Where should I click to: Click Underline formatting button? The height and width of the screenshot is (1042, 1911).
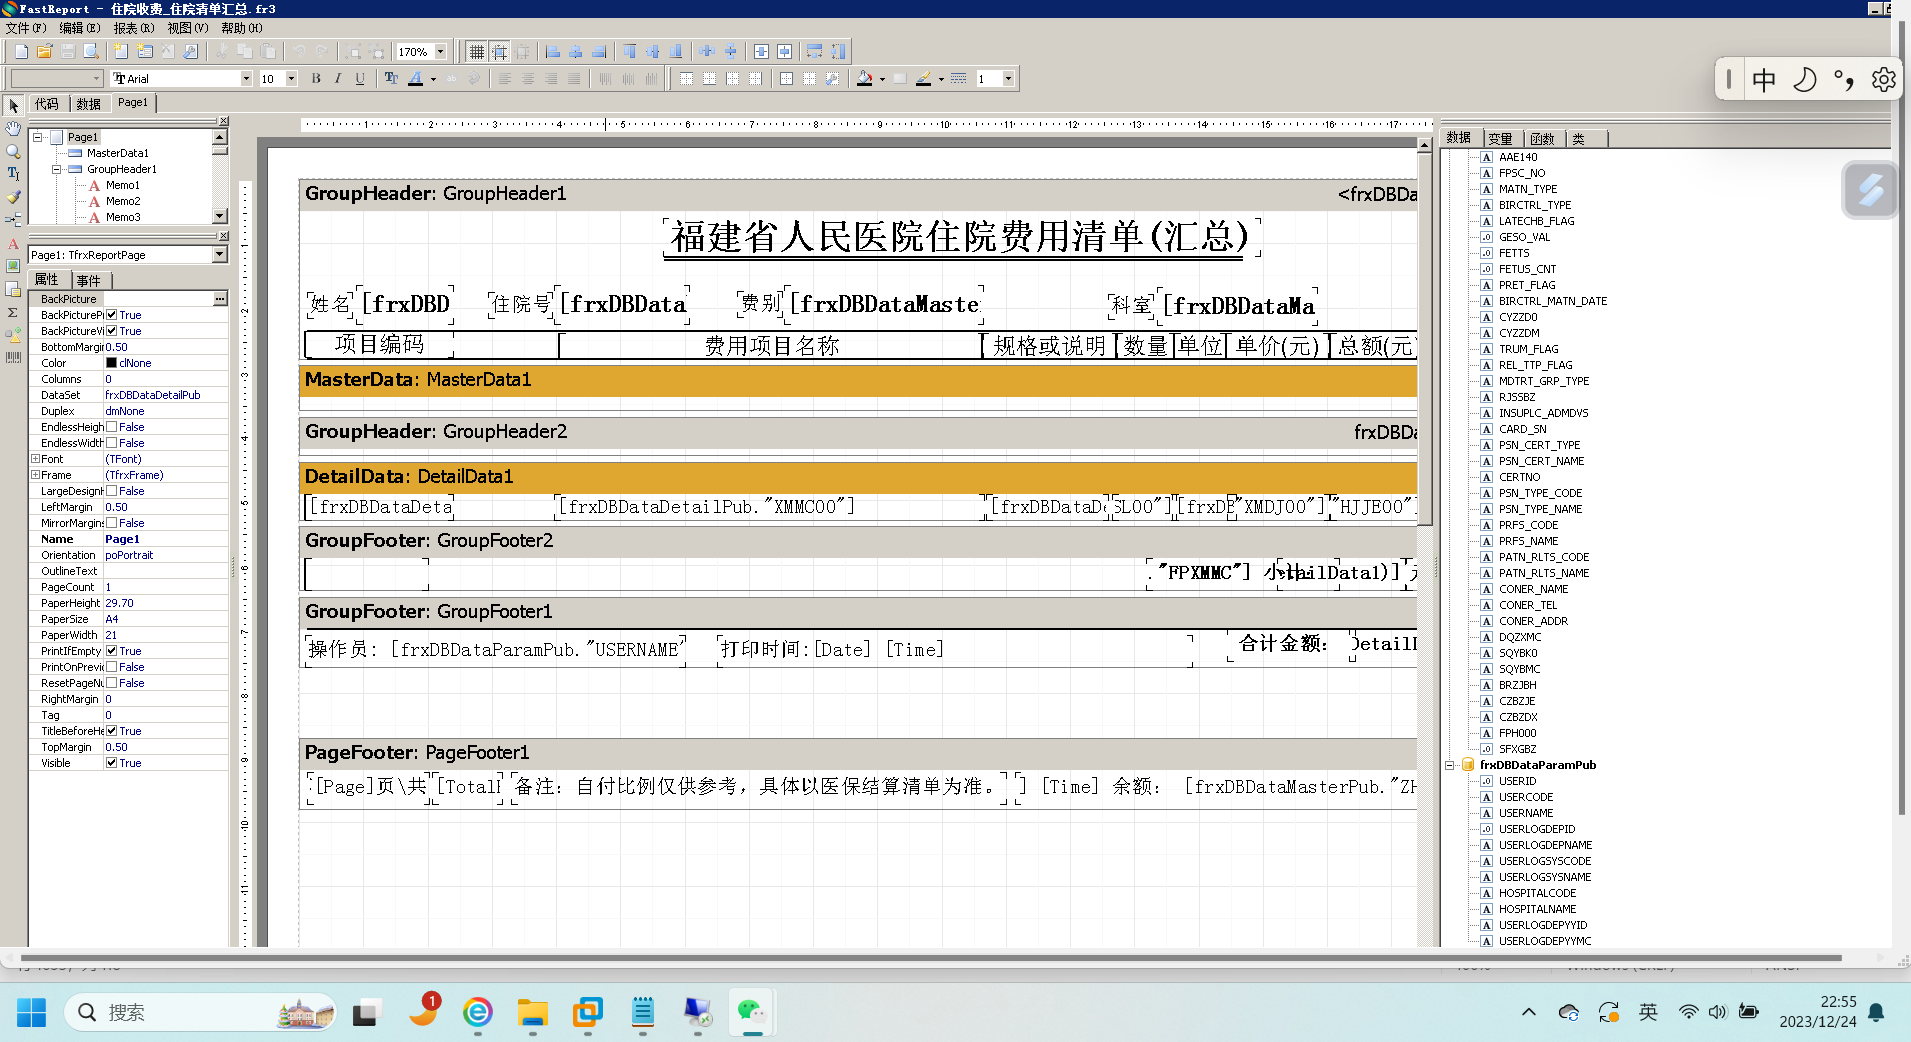(360, 78)
